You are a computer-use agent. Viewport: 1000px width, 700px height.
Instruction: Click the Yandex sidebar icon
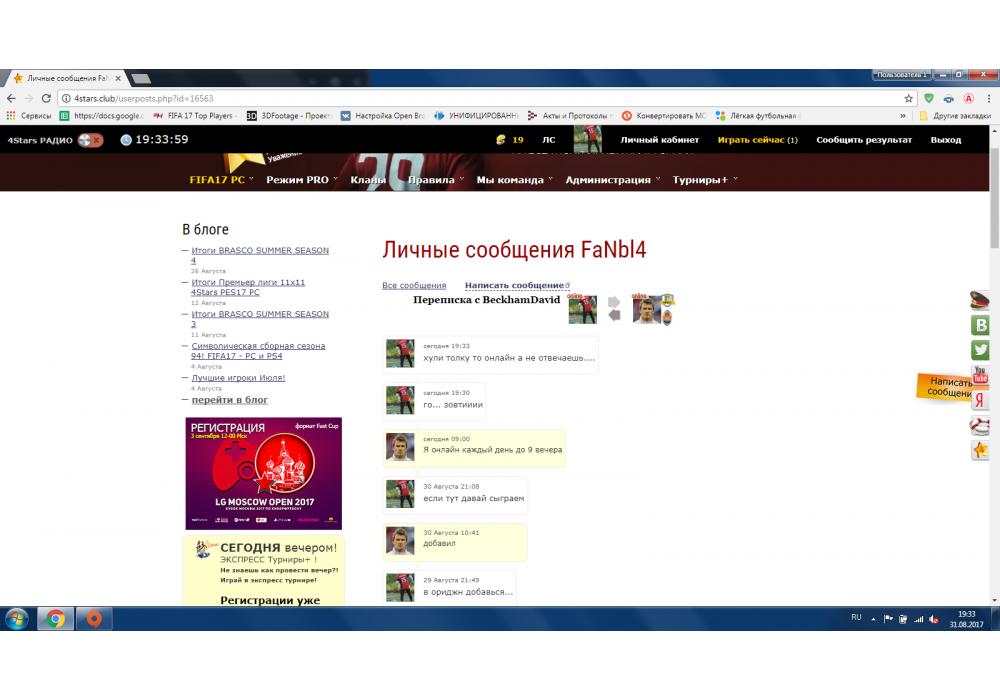pos(981,400)
